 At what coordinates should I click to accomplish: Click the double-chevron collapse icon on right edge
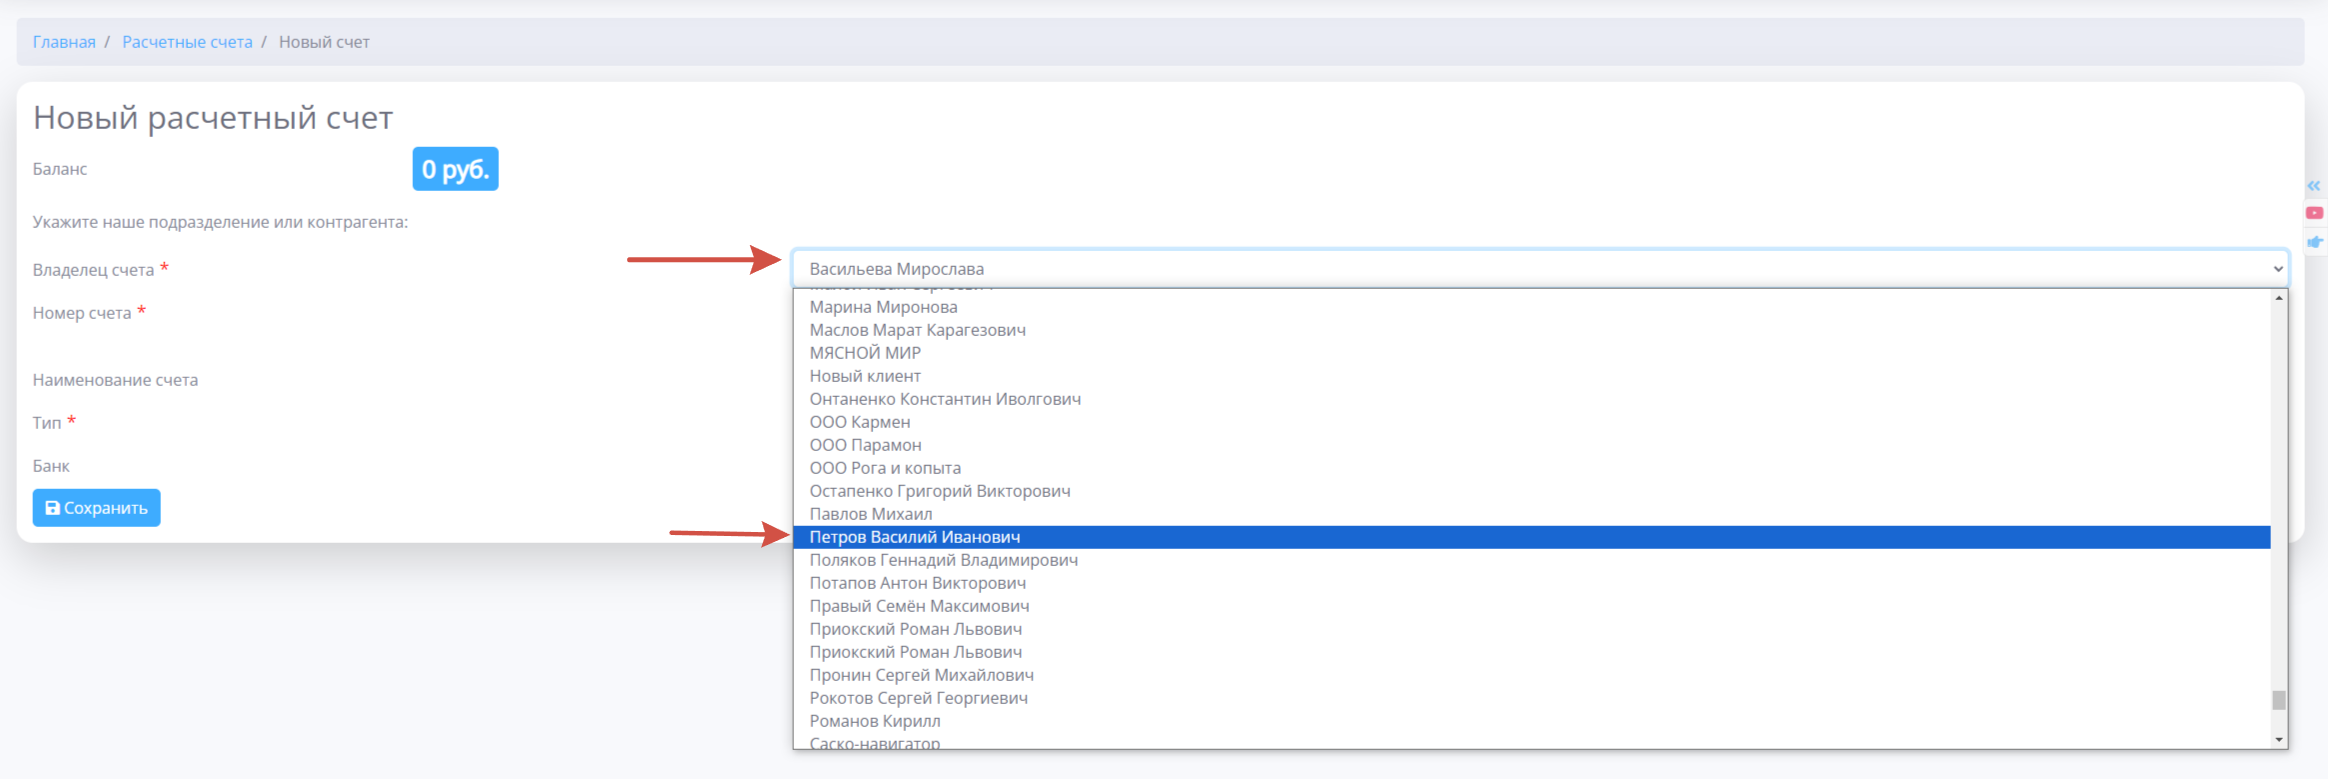[2313, 186]
